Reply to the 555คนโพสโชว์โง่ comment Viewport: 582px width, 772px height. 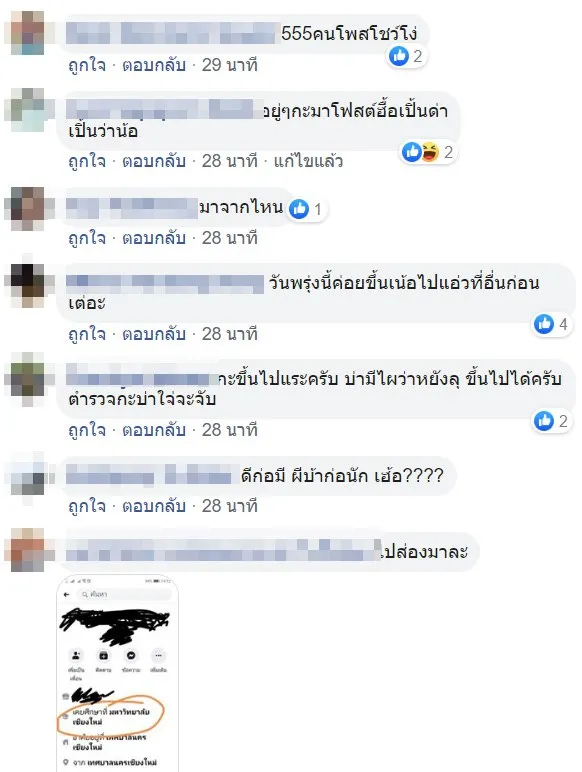tap(154, 65)
